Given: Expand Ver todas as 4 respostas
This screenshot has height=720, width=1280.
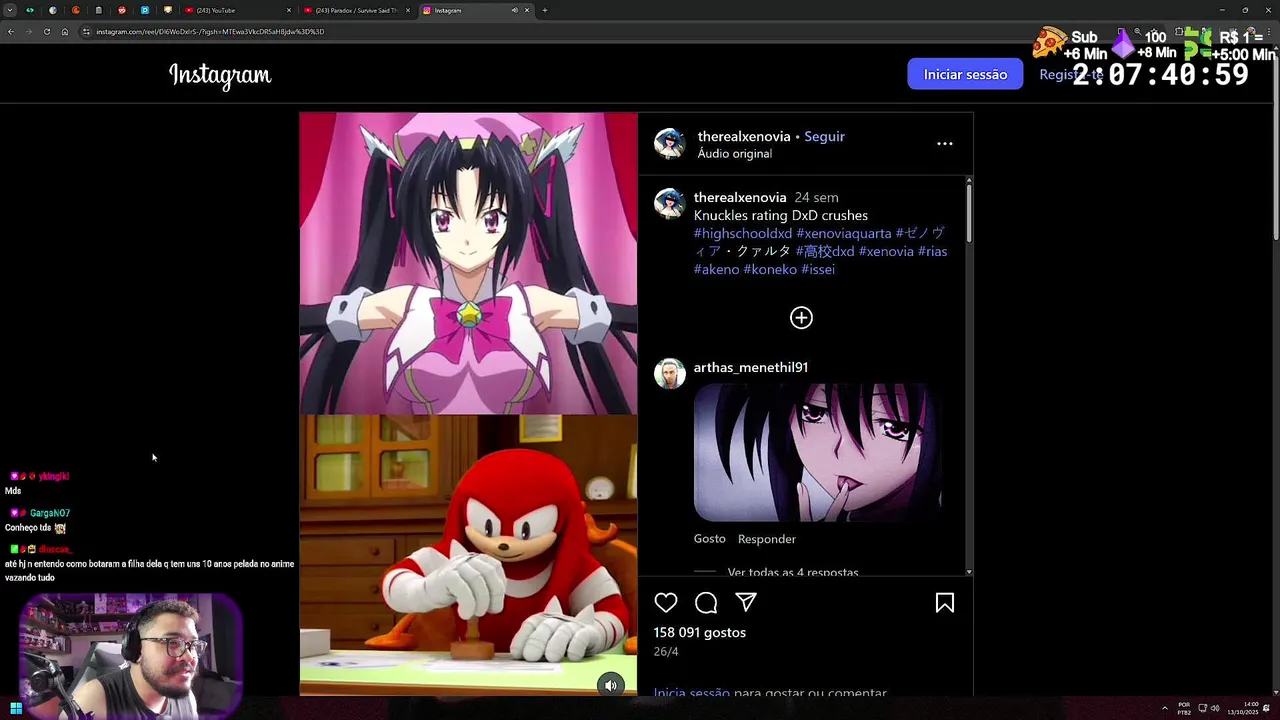Looking at the screenshot, I should tap(793, 572).
